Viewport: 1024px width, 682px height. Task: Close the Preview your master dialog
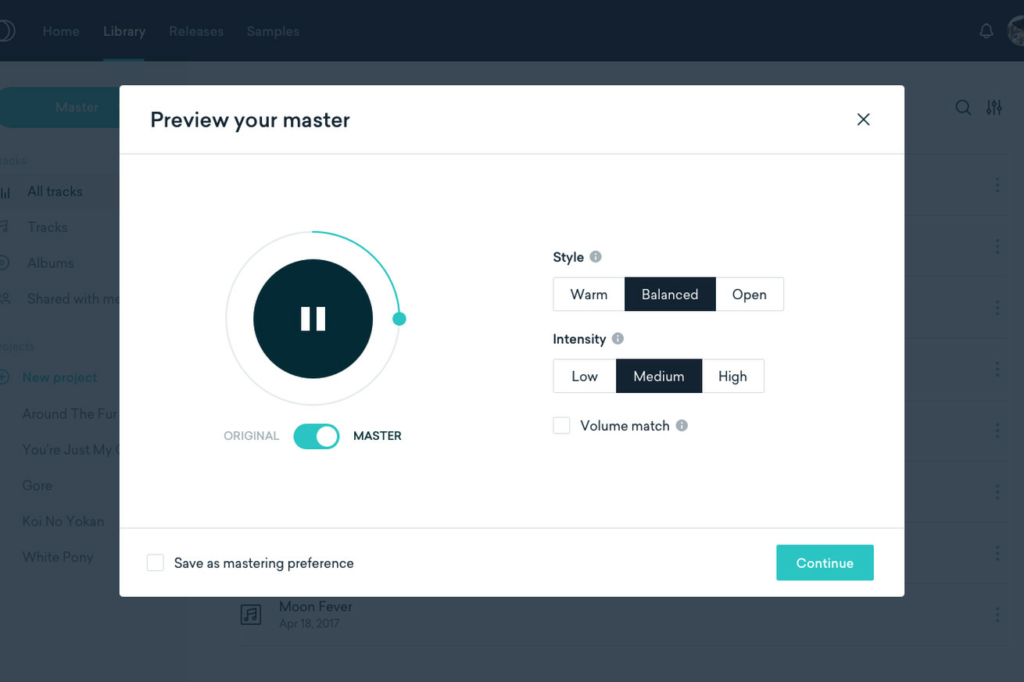coord(863,120)
